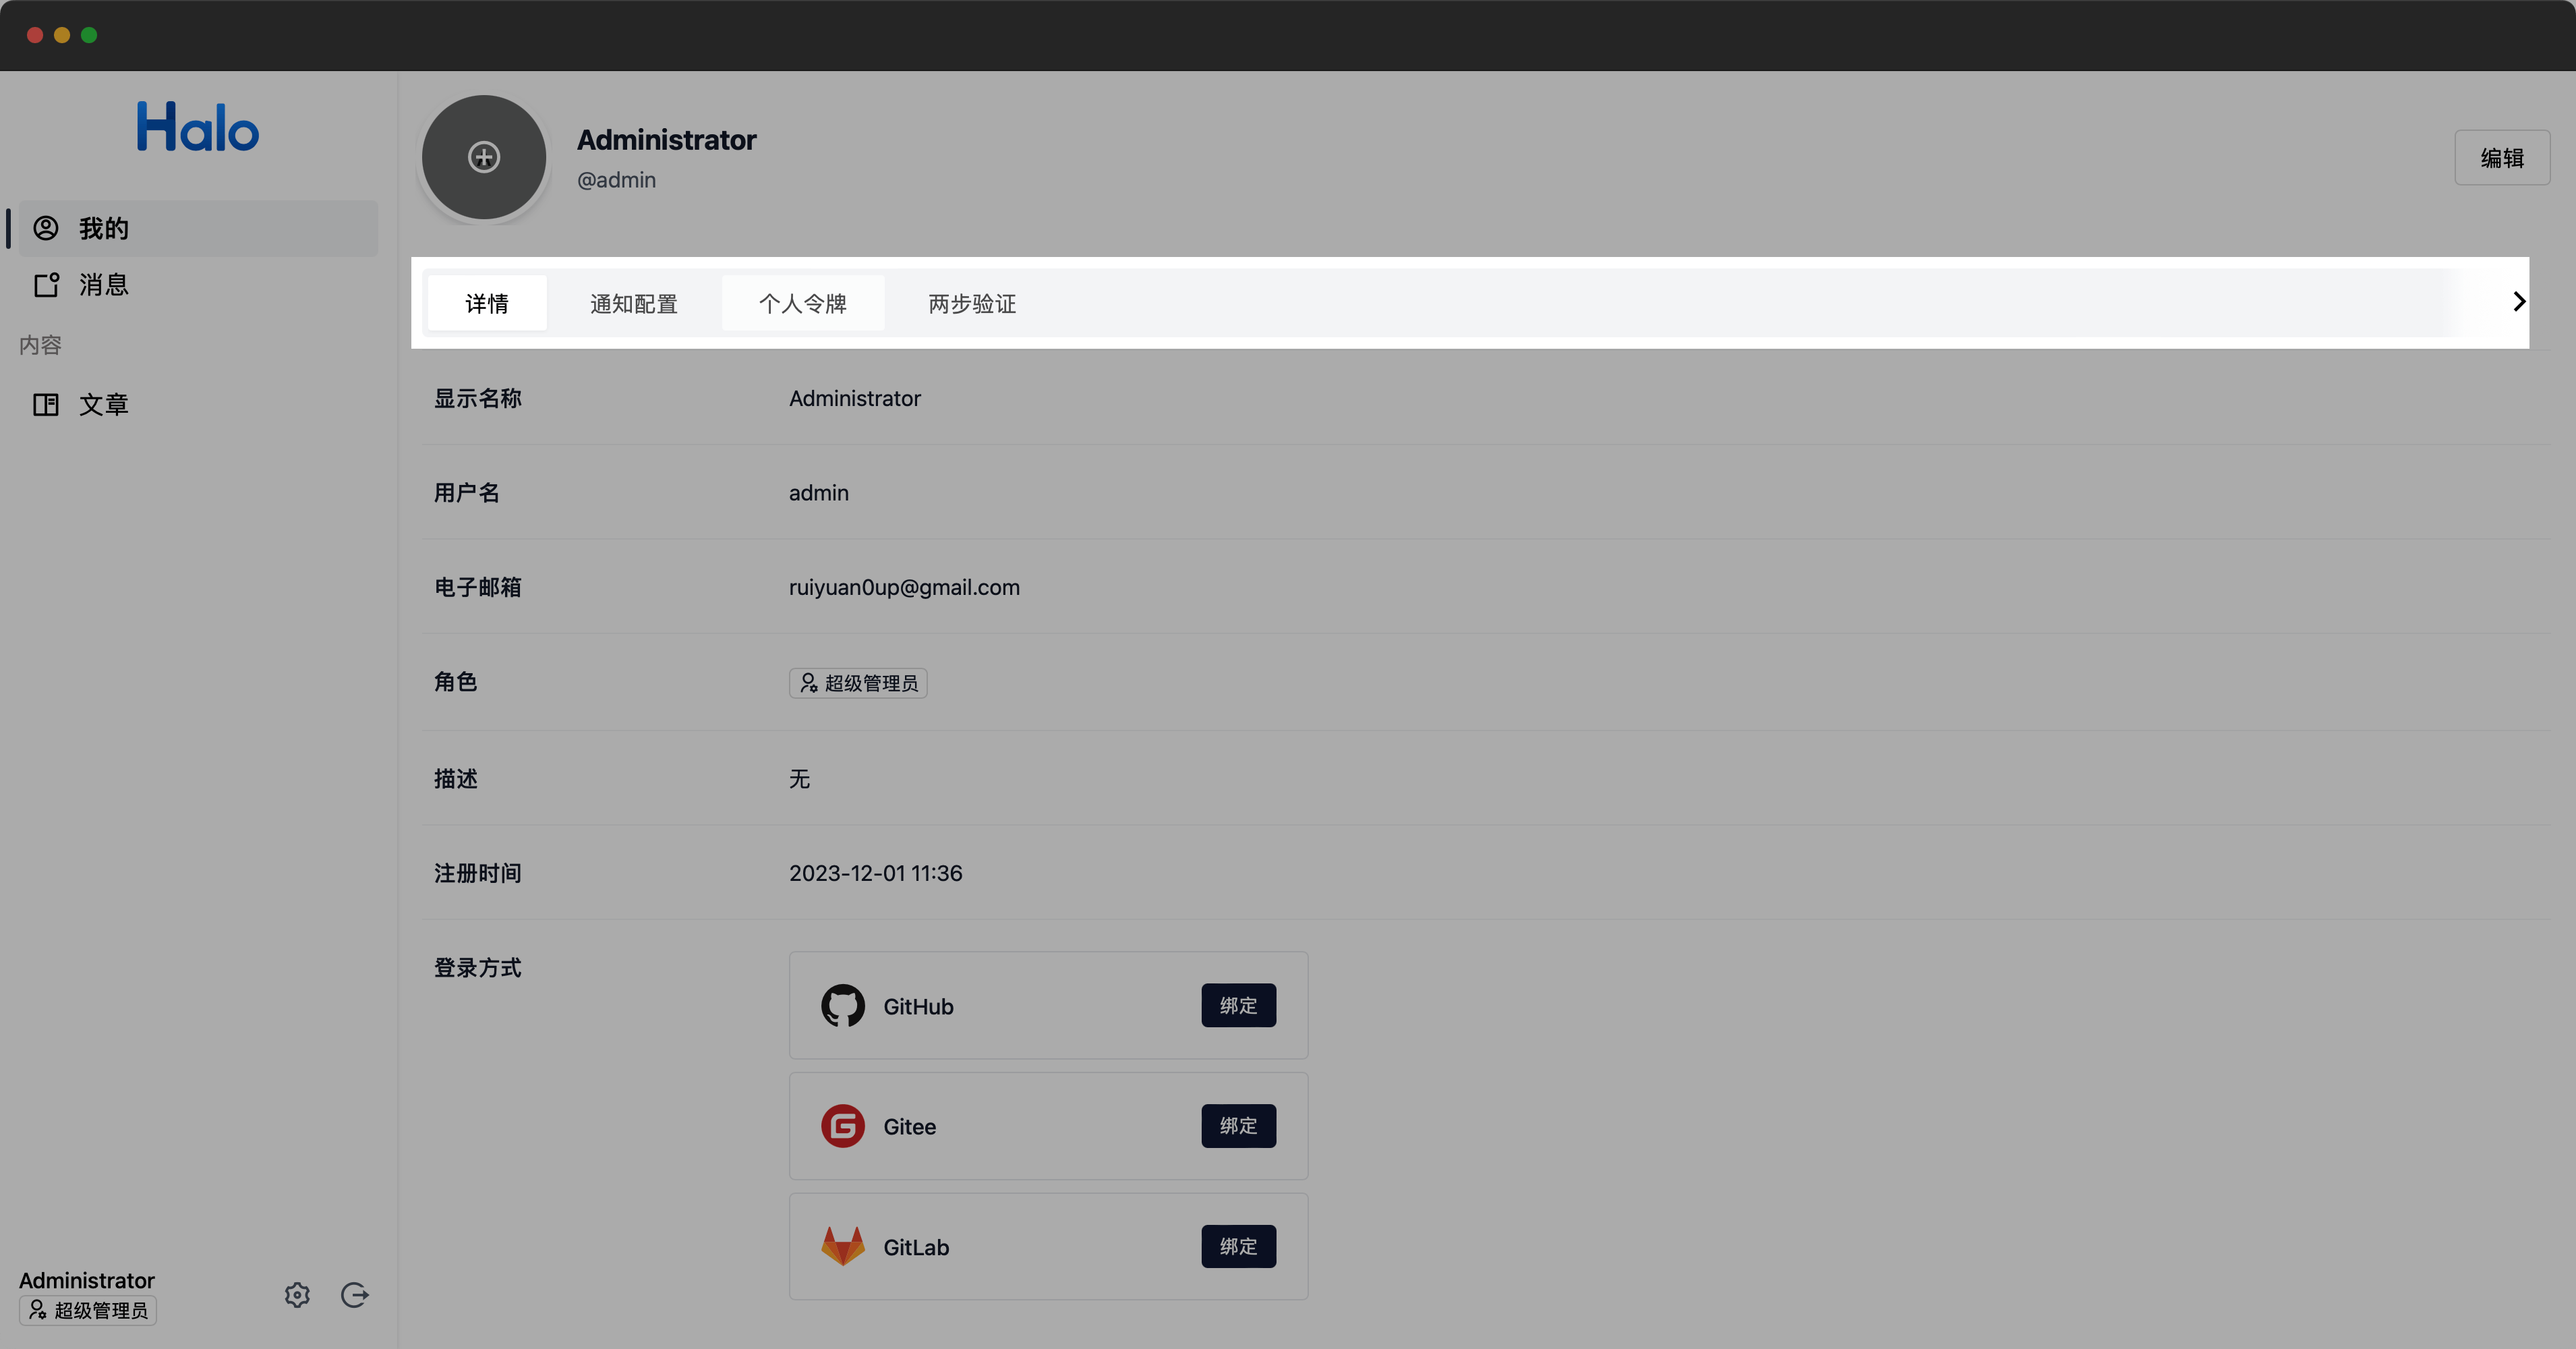
Task: Click the 编辑 edit button
Action: click(x=2502, y=158)
